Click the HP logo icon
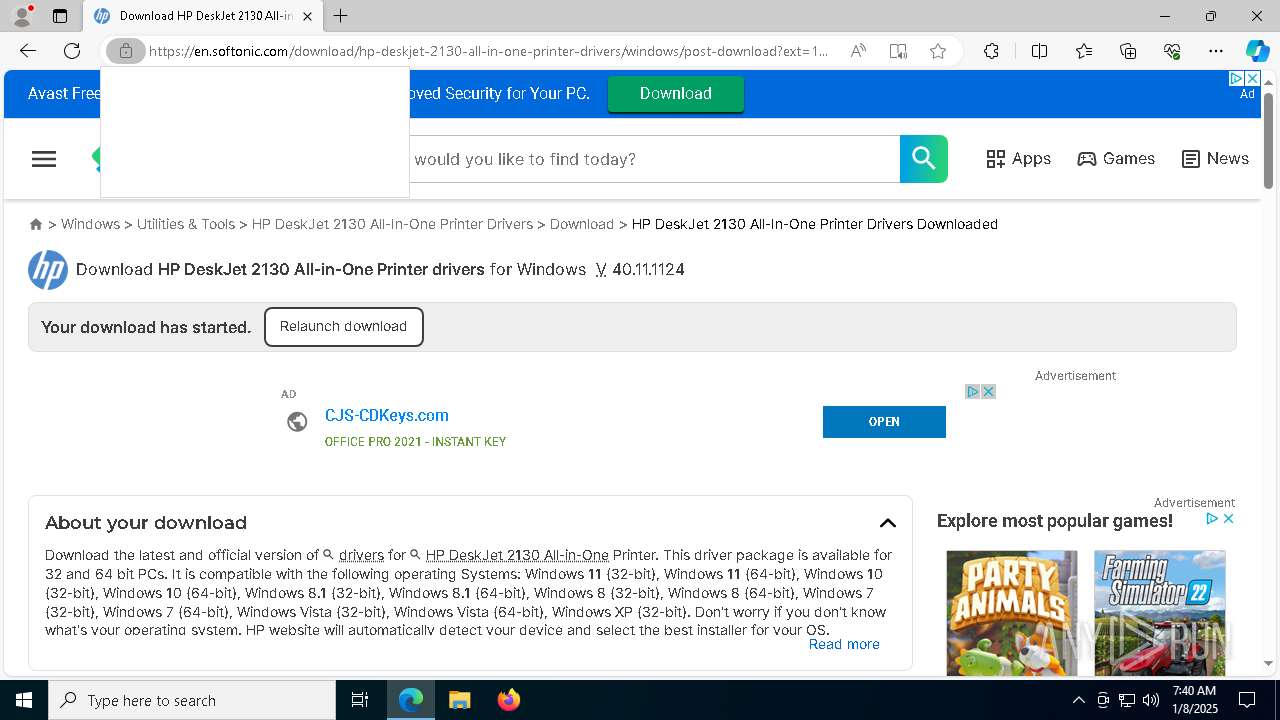The width and height of the screenshot is (1280, 720). [48, 270]
